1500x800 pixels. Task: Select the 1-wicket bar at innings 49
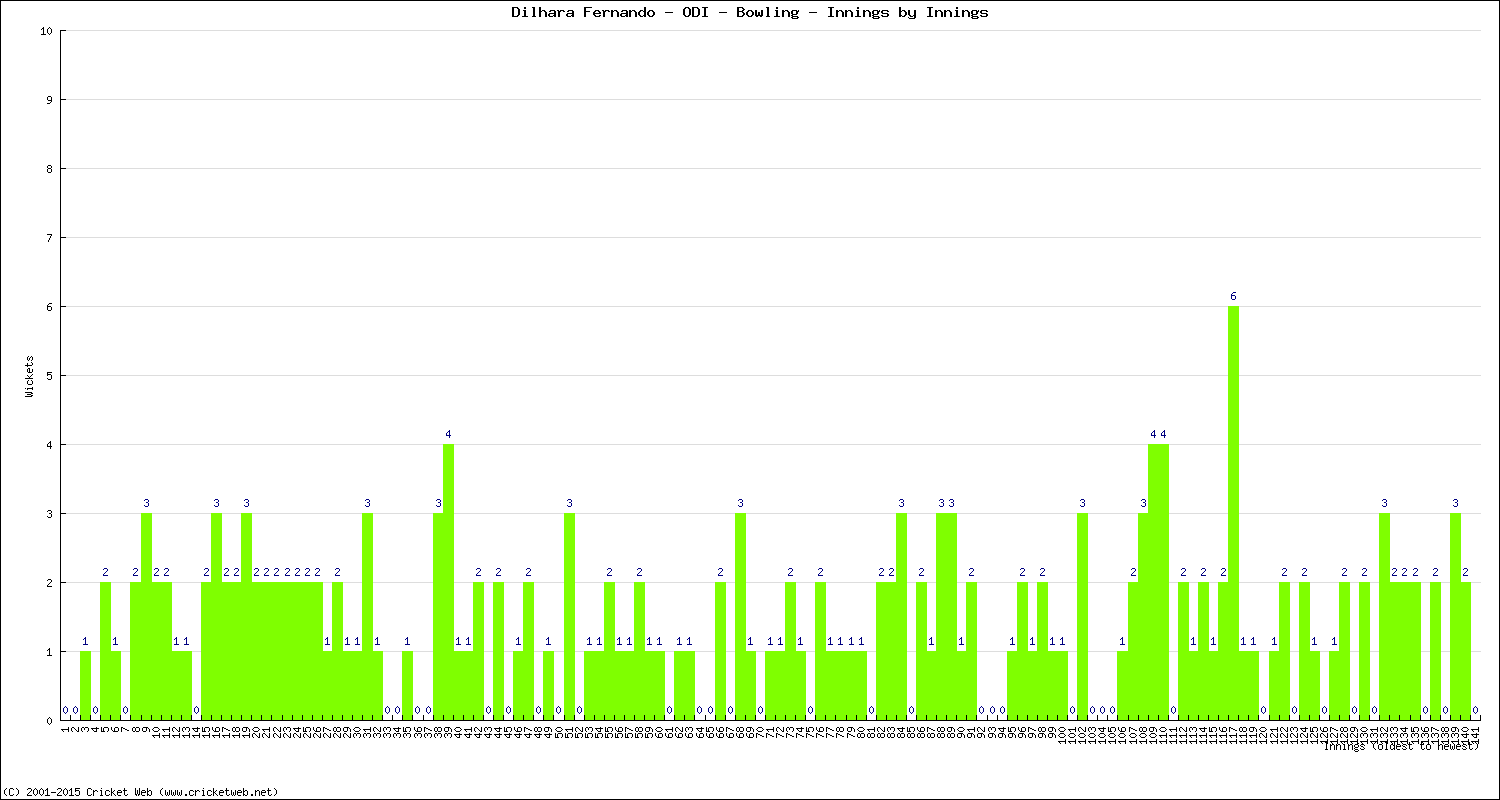pos(548,685)
